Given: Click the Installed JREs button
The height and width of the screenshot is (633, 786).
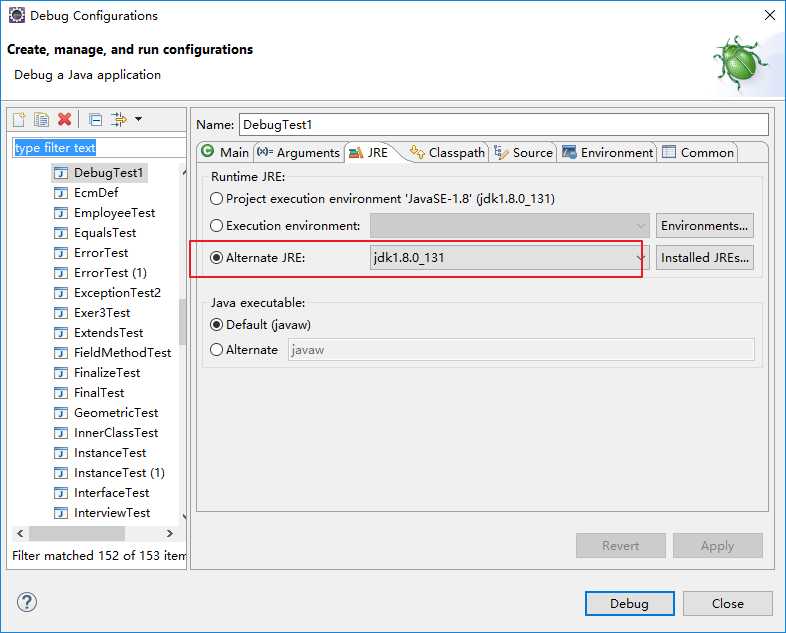Looking at the screenshot, I should tap(704, 258).
